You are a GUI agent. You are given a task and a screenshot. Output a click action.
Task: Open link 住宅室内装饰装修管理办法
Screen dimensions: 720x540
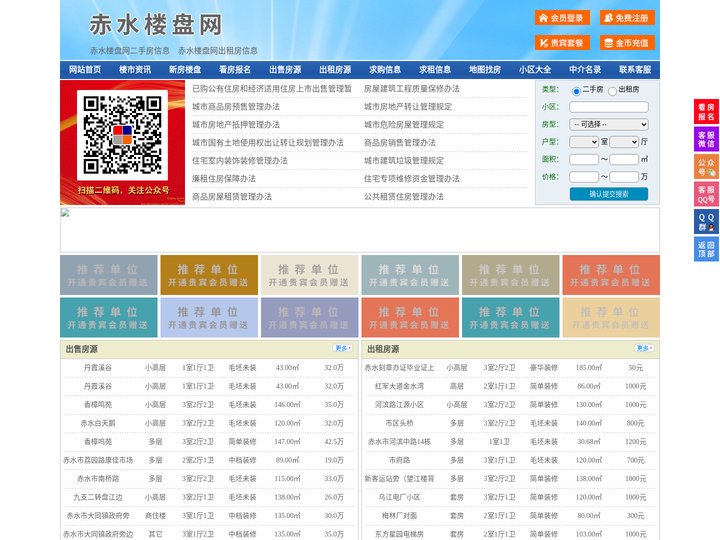240,161
